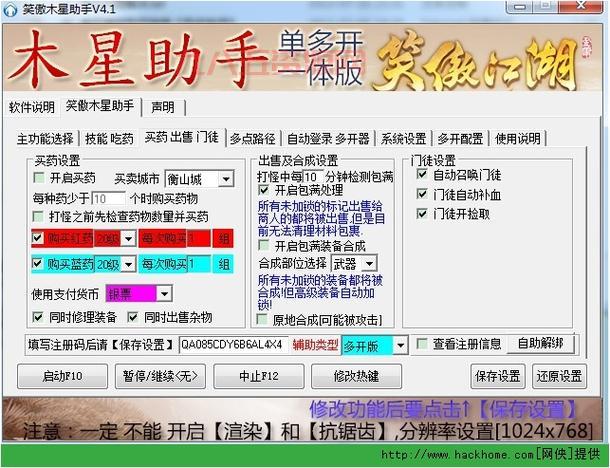Image resolution: width=610 pixels, height=468 pixels.
Task: Open the 多开配置 sub-tab
Action: coord(460,138)
